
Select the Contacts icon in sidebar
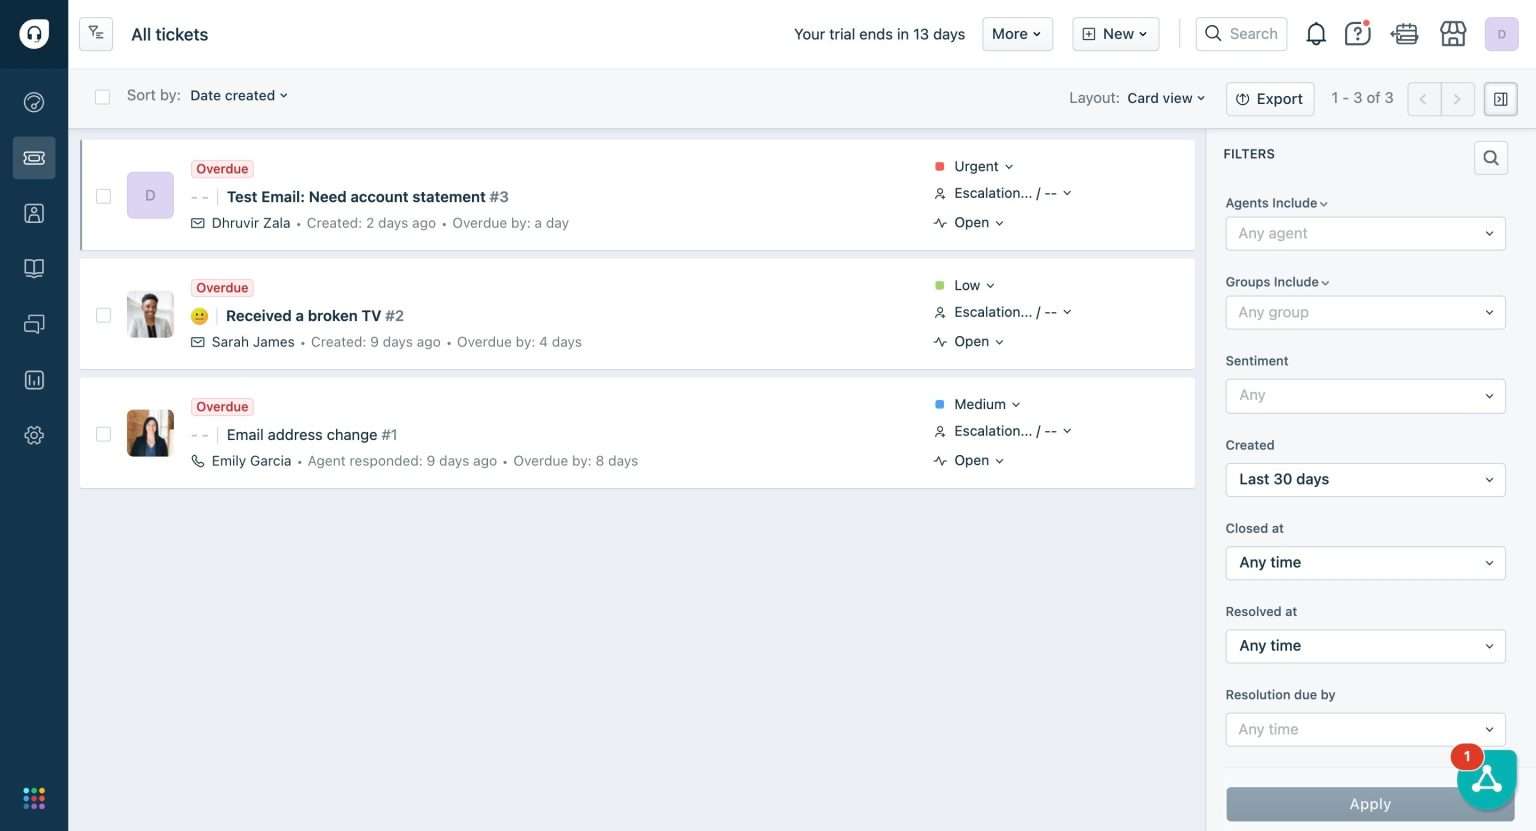(x=34, y=213)
